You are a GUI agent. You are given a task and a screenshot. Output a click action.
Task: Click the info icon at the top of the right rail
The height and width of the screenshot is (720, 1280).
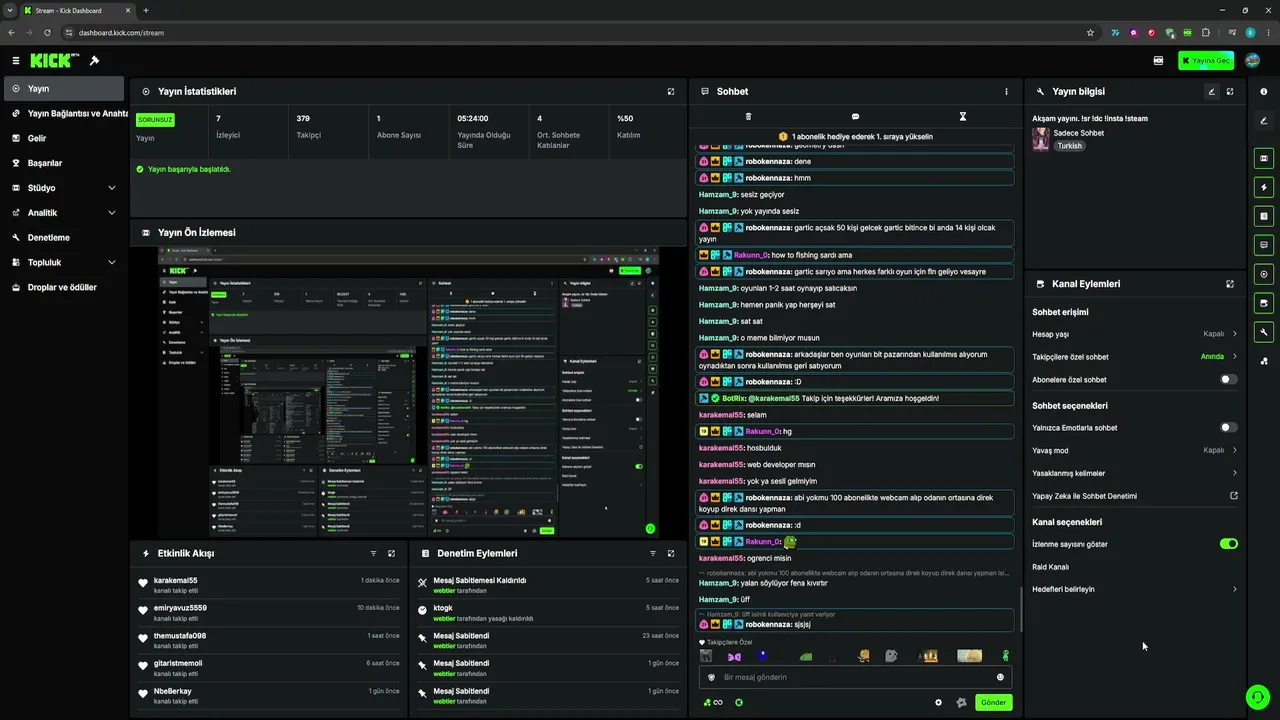[1264, 92]
